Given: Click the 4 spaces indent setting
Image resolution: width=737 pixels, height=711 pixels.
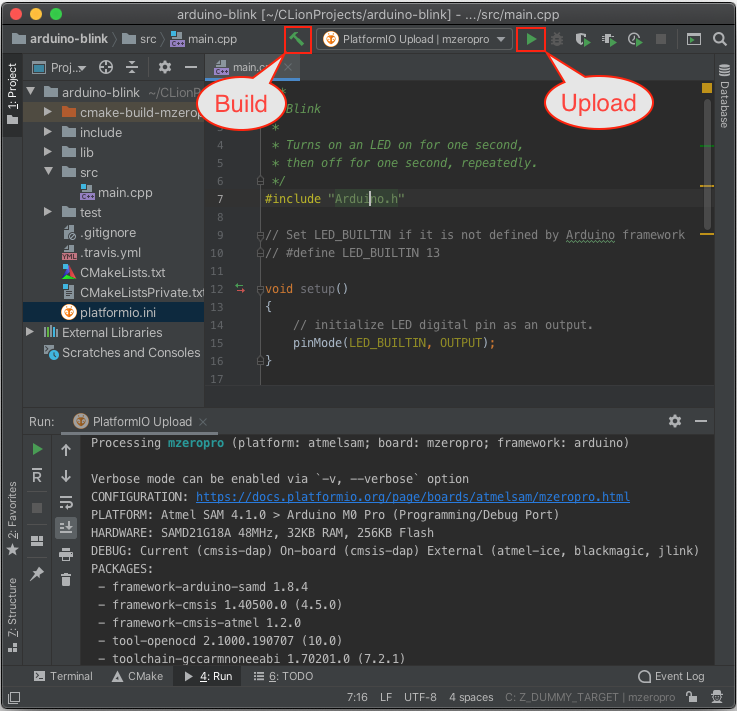Looking at the screenshot, I should [471, 697].
